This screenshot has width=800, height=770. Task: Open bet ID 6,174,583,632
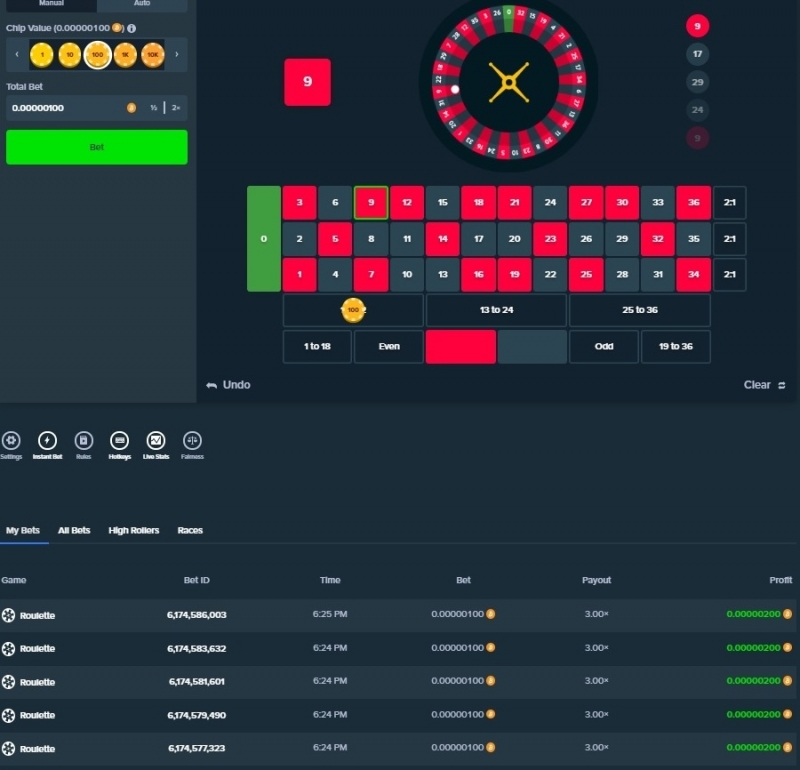click(x=196, y=649)
